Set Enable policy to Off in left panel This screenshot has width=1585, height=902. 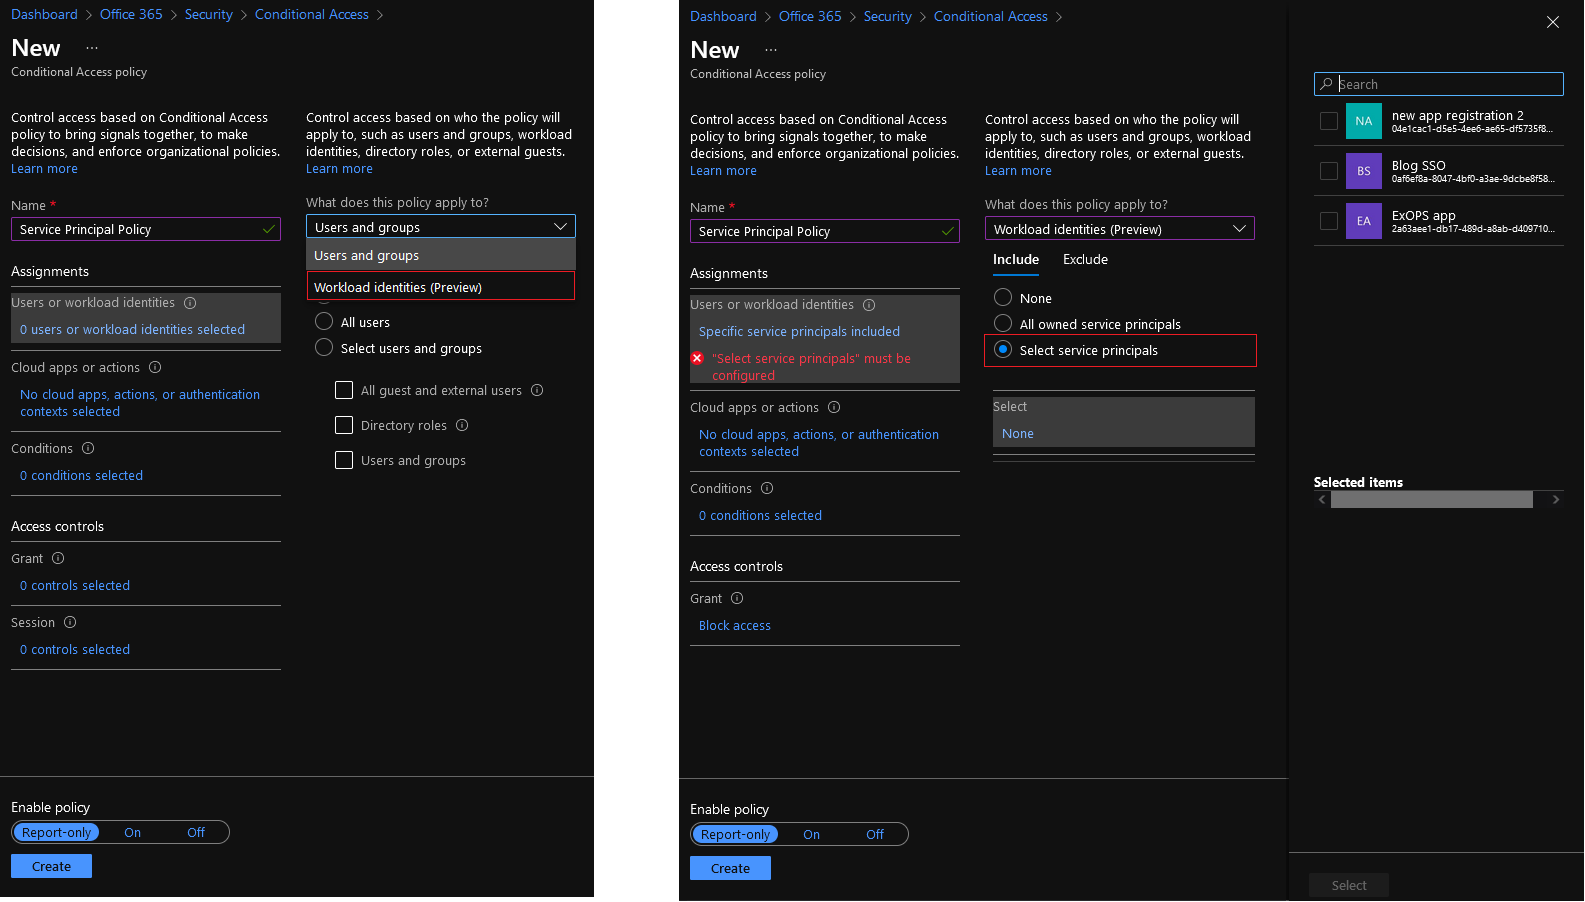[196, 833]
